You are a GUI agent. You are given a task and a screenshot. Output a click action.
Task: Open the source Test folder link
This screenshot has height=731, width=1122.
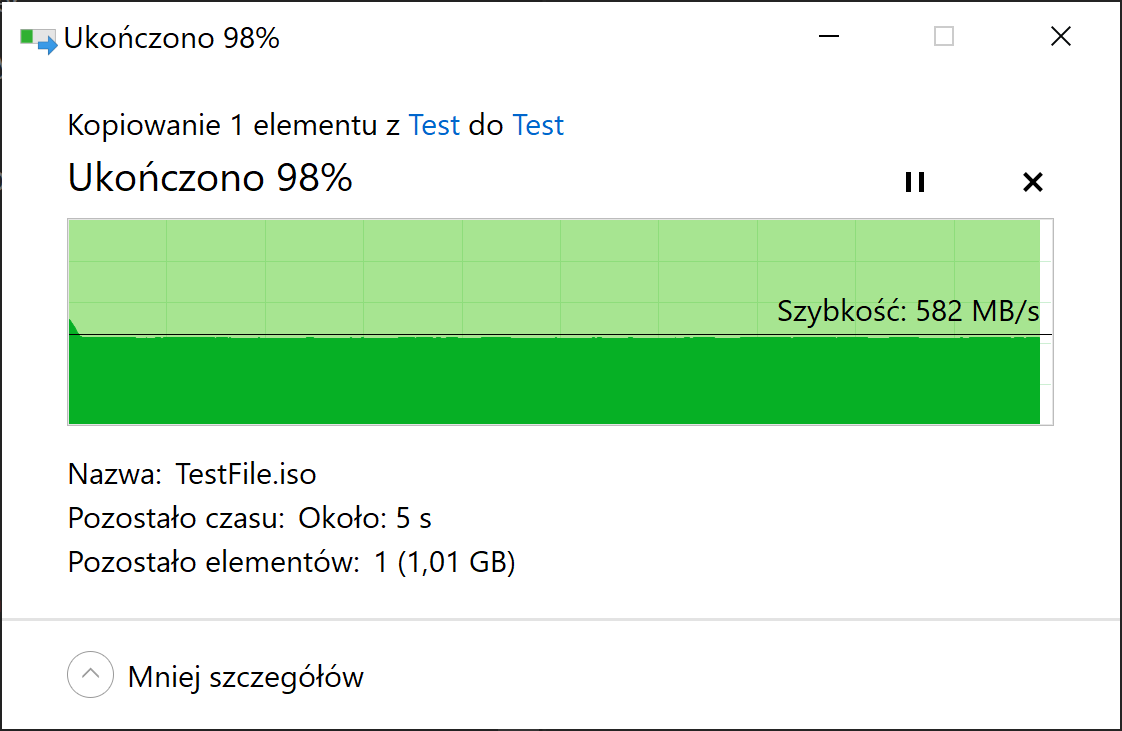[434, 125]
